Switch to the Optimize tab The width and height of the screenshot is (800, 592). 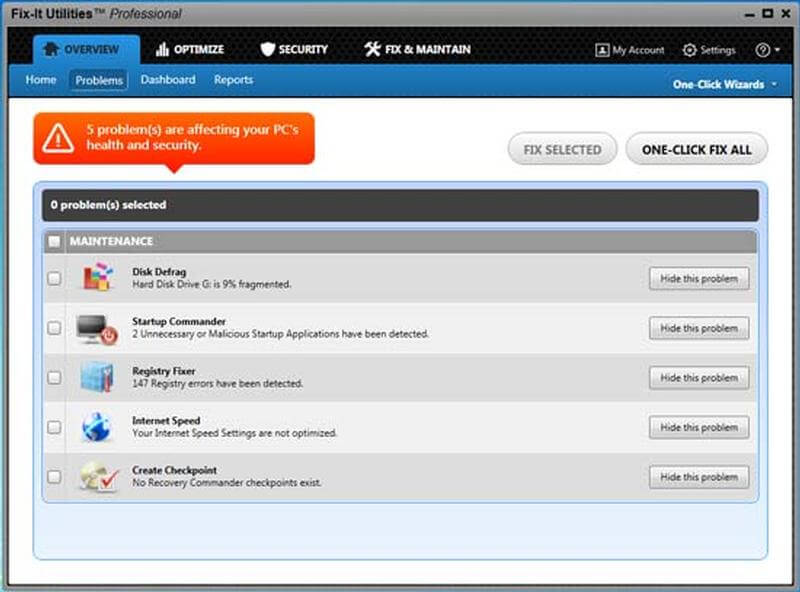(x=190, y=50)
